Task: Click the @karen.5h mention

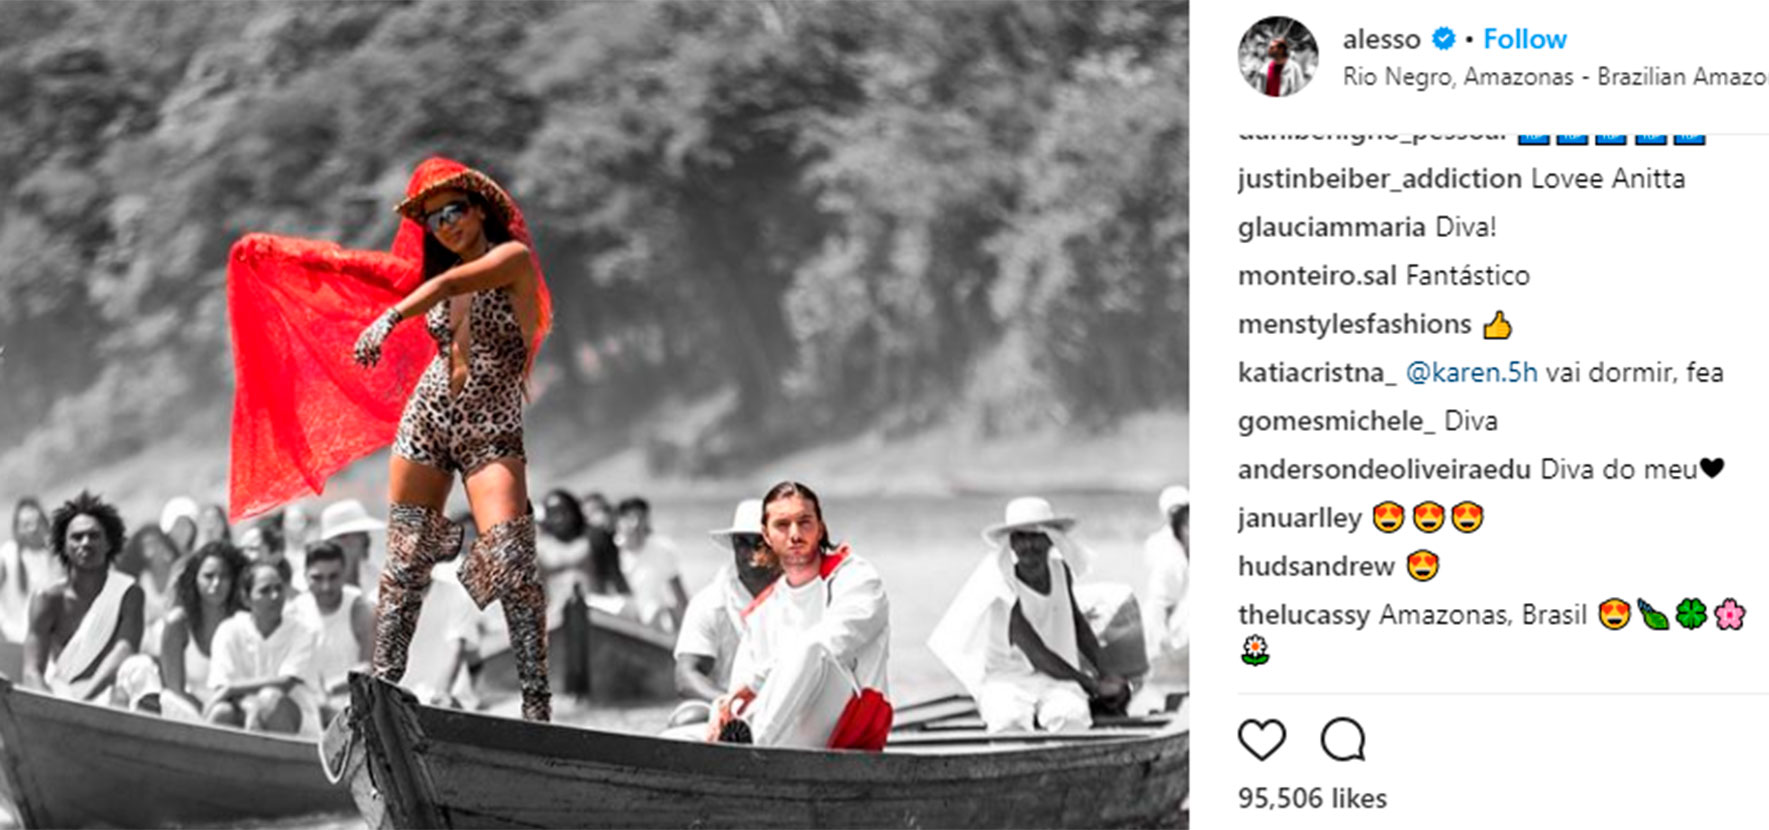Action: pyautogui.click(x=1471, y=373)
